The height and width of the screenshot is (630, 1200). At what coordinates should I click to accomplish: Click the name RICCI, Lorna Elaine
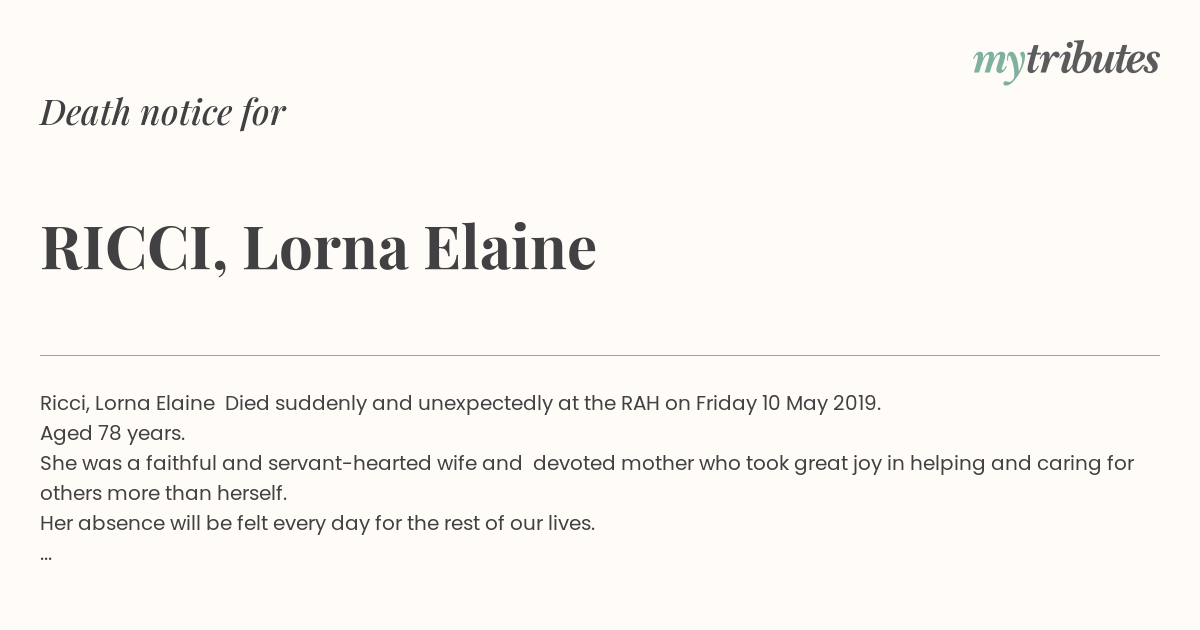tap(318, 247)
